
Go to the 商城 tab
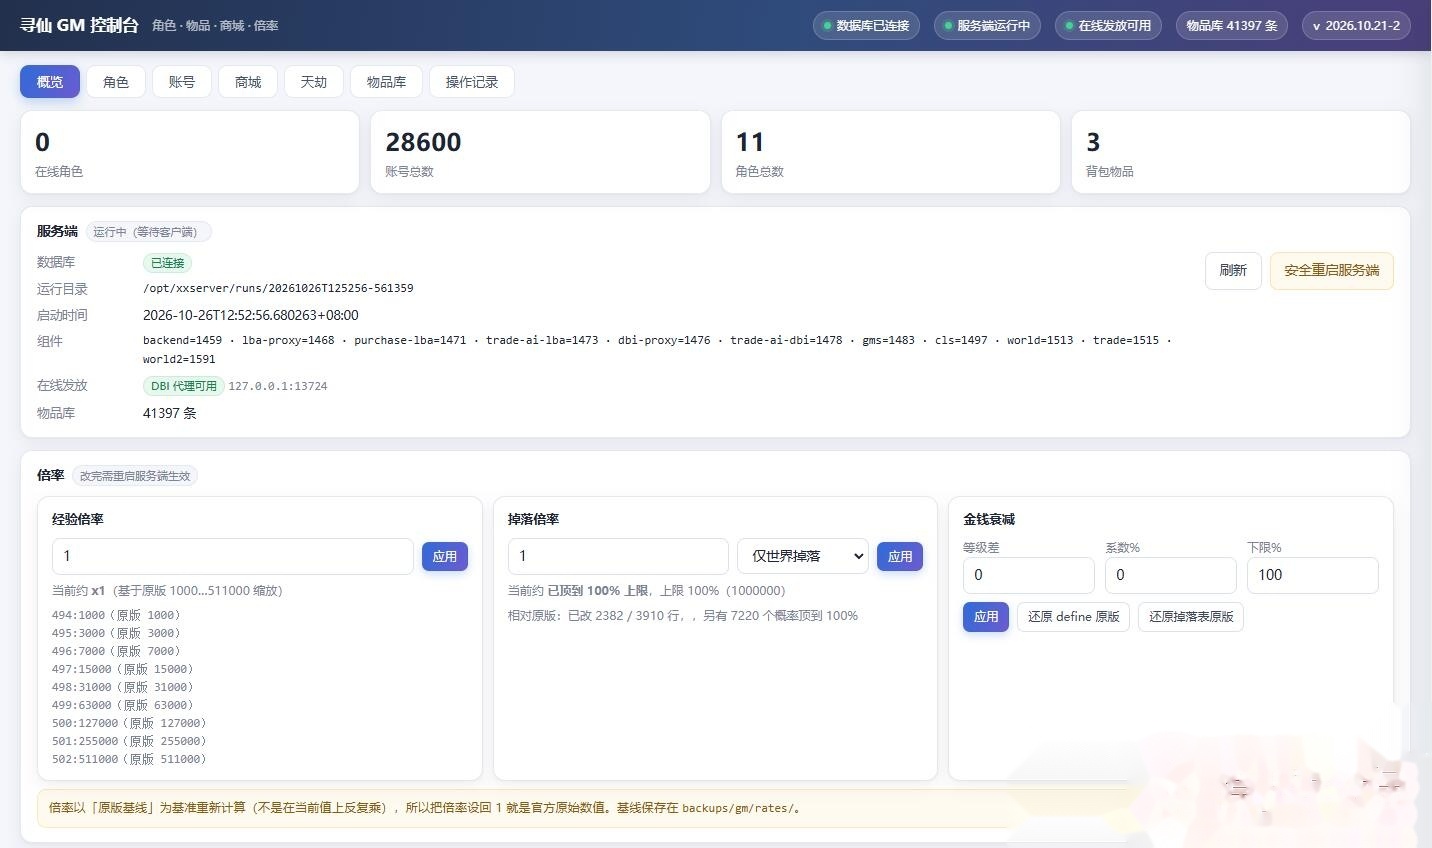(x=248, y=82)
